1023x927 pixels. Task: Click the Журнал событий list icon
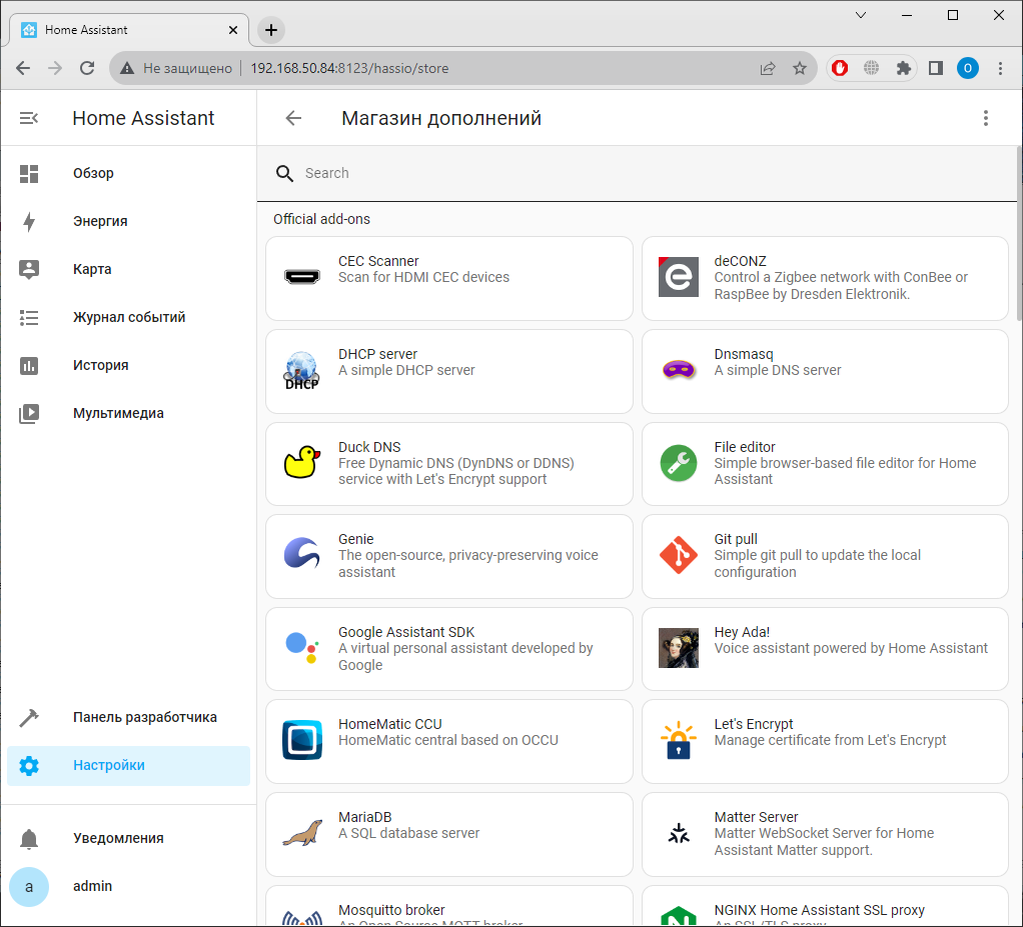coord(29,318)
